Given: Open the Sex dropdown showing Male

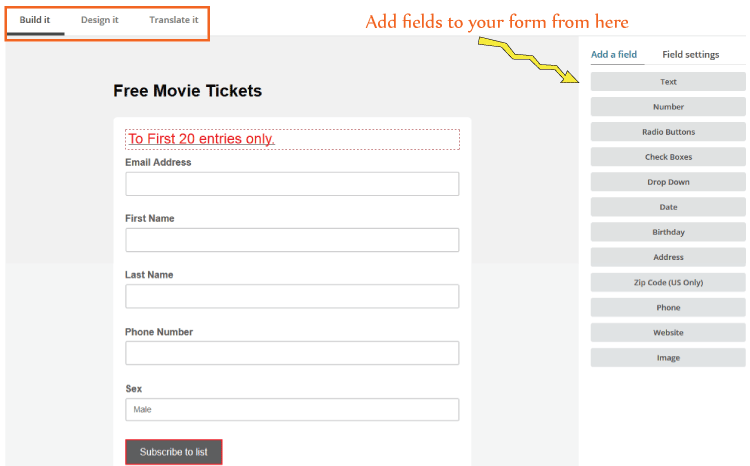Looking at the screenshot, I should tap(292, 410).
